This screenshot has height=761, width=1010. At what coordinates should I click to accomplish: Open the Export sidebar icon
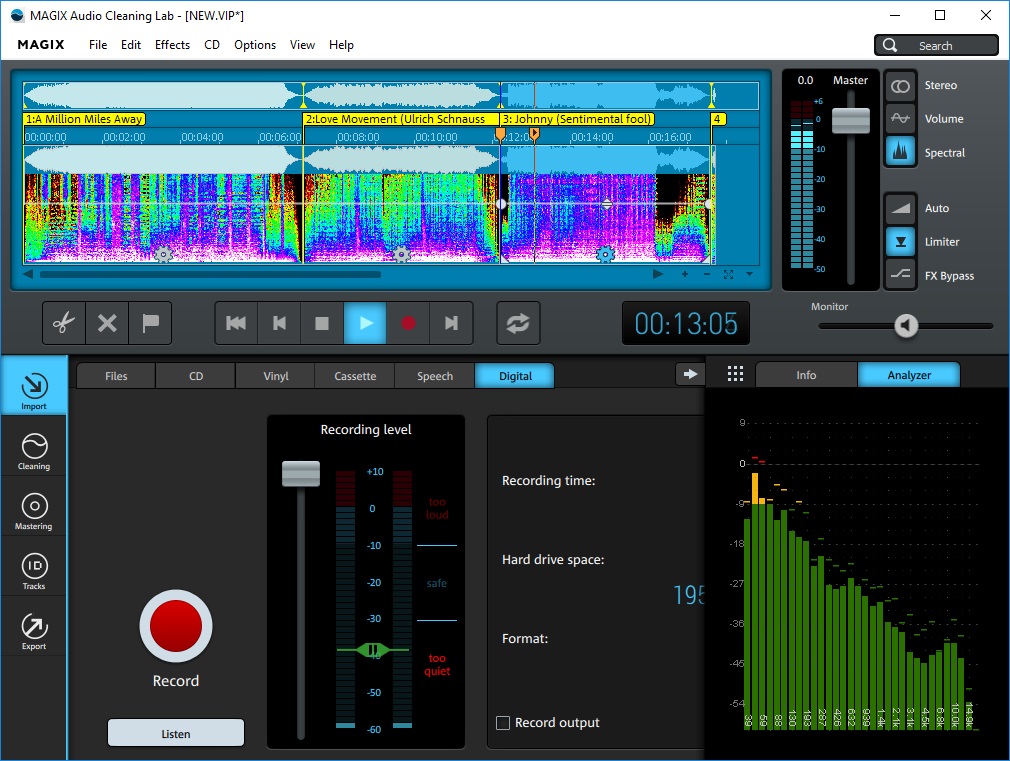click(x=33, y=628)
